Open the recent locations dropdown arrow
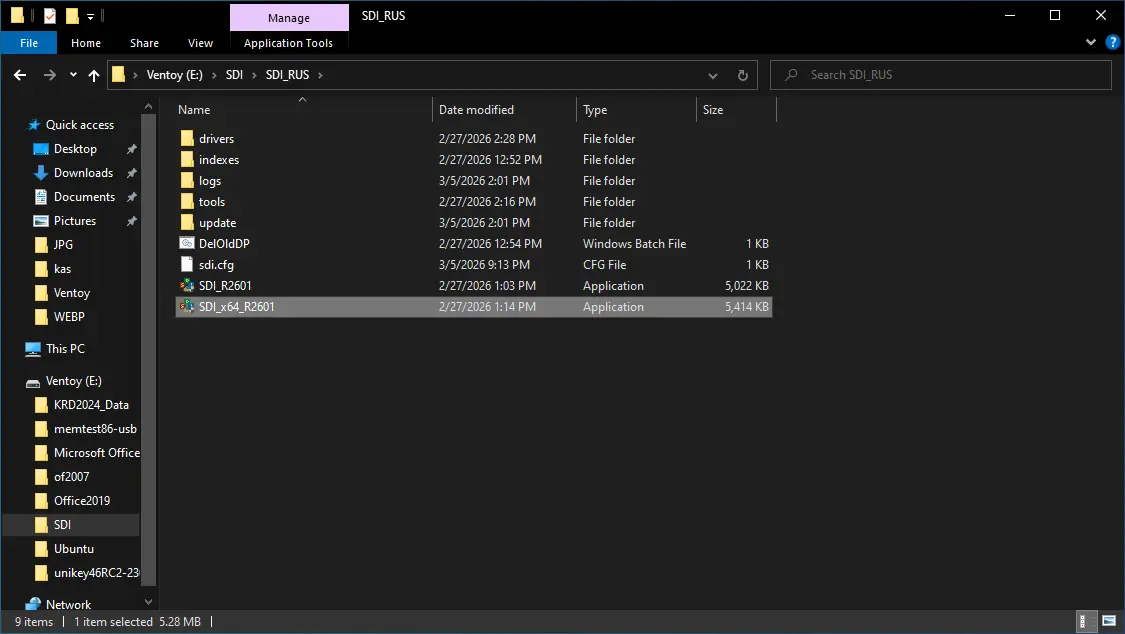The height and width of the screenshot is (634, 1125). 73,75
